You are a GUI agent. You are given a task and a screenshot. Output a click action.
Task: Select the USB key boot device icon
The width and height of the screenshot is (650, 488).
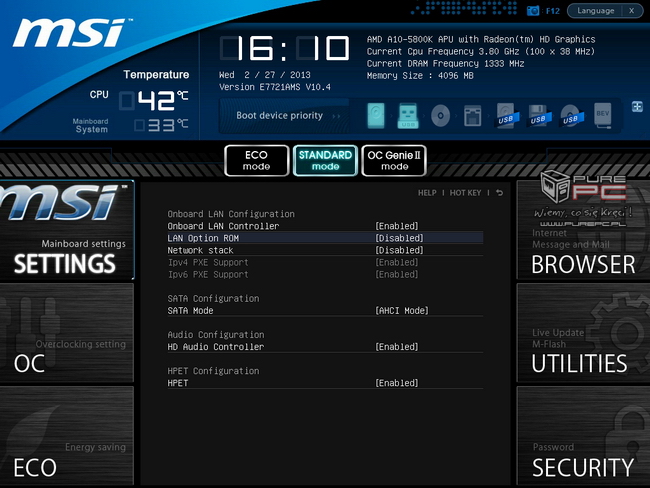[408, 116]
